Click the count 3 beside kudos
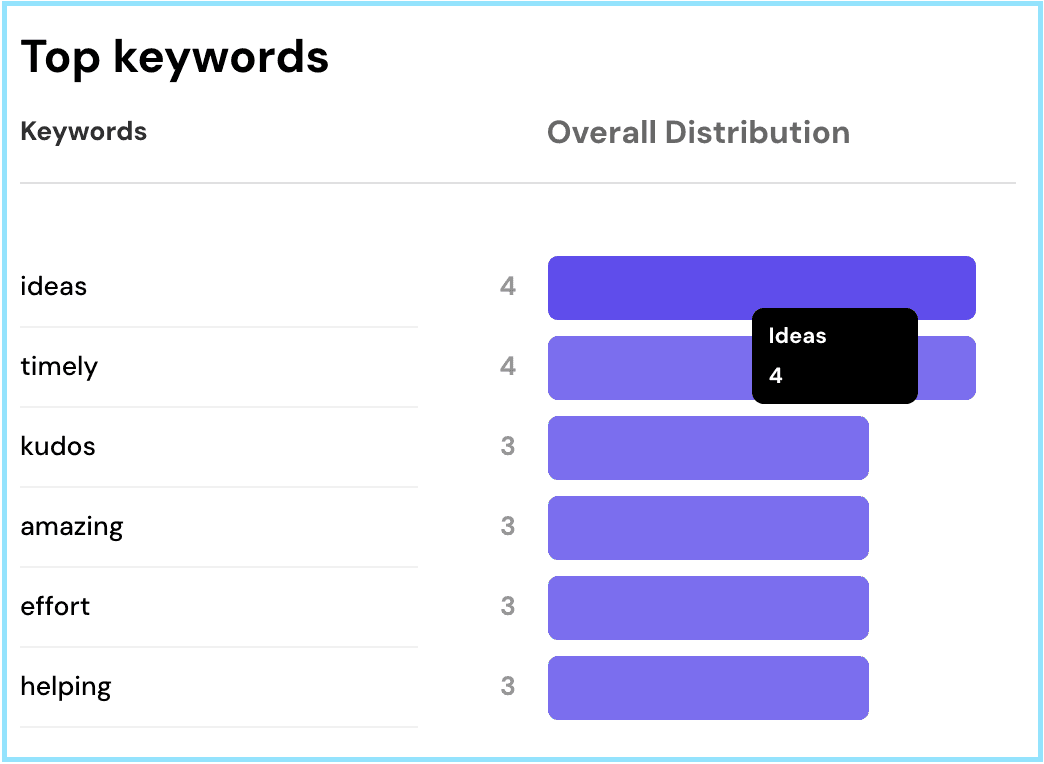Screen dimensions: 1044x764 (x=508, y=447)
